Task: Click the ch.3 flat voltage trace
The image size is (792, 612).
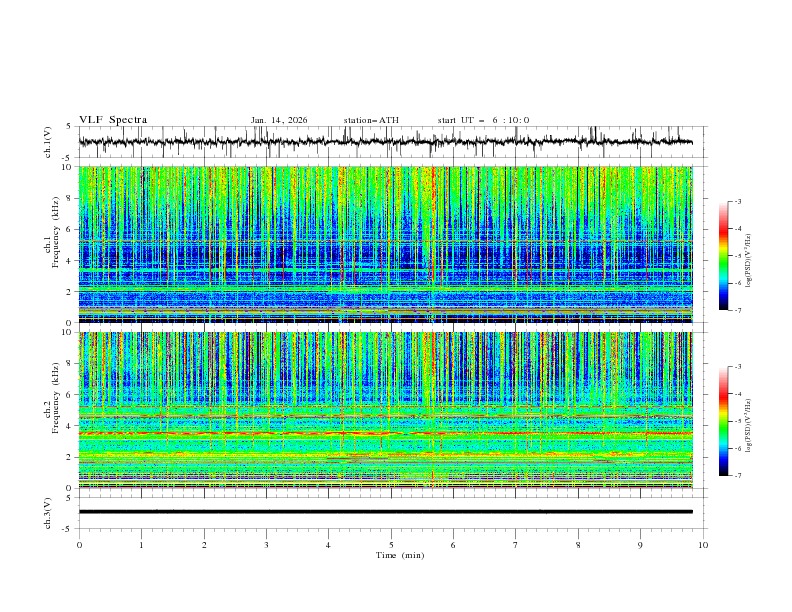Action: point(385,512)
